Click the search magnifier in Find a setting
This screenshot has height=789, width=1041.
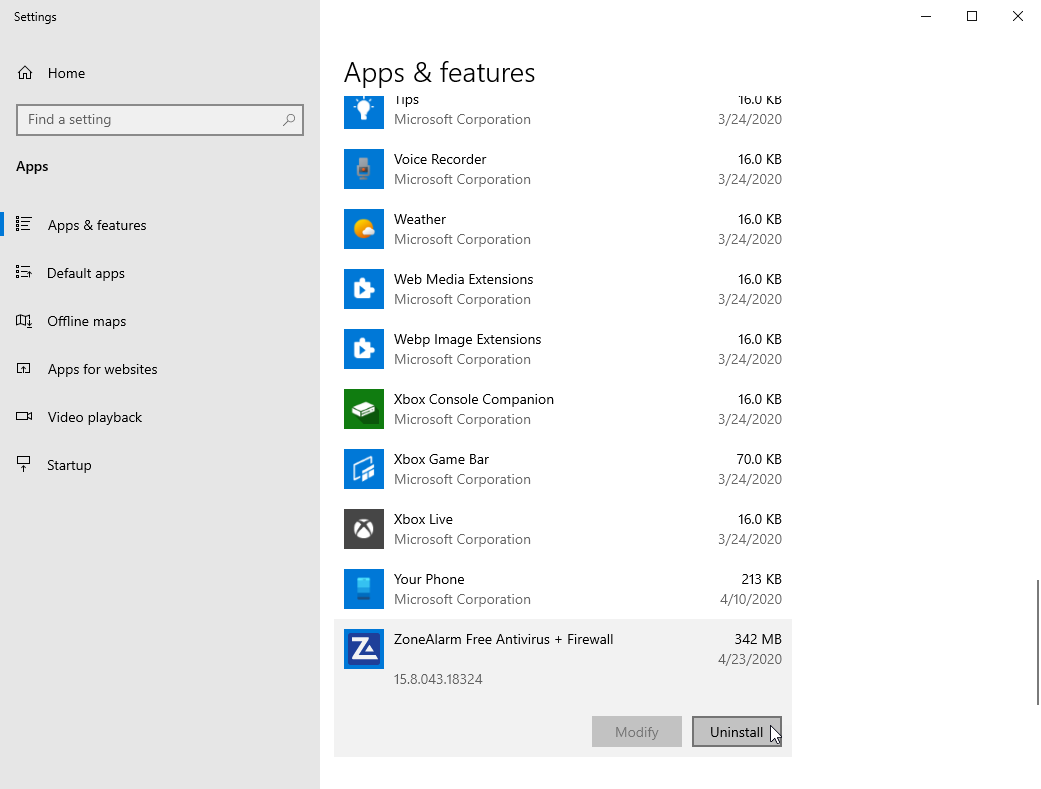click(x=289, y=120)
